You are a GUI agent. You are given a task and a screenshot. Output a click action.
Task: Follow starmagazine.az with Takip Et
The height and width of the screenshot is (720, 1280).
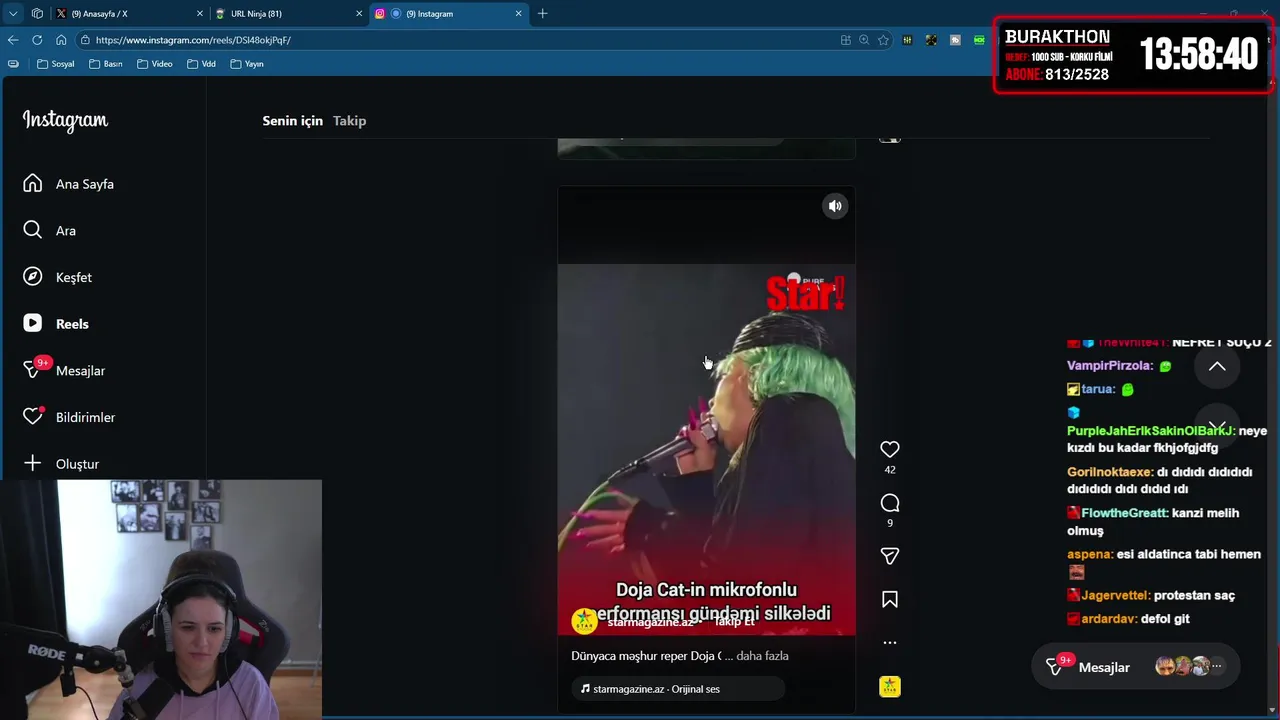[734, 621]
